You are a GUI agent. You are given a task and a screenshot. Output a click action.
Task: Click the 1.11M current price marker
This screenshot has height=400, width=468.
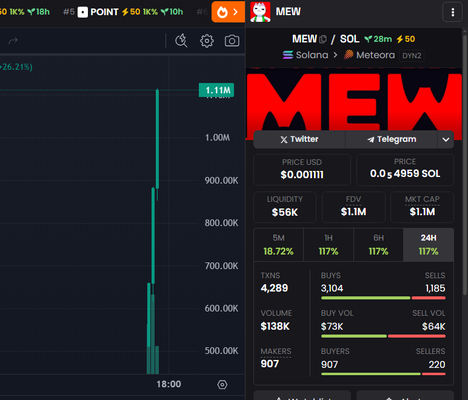click(x=216, y=90)
